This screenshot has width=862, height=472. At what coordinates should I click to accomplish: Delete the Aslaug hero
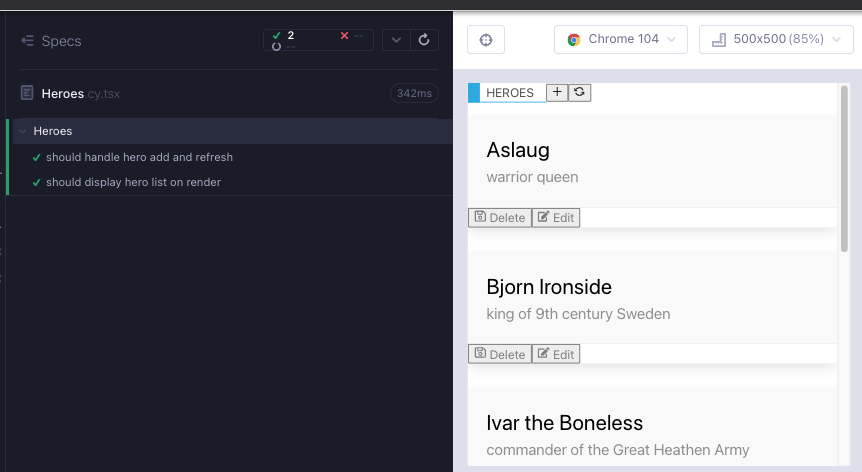(500, 218)
